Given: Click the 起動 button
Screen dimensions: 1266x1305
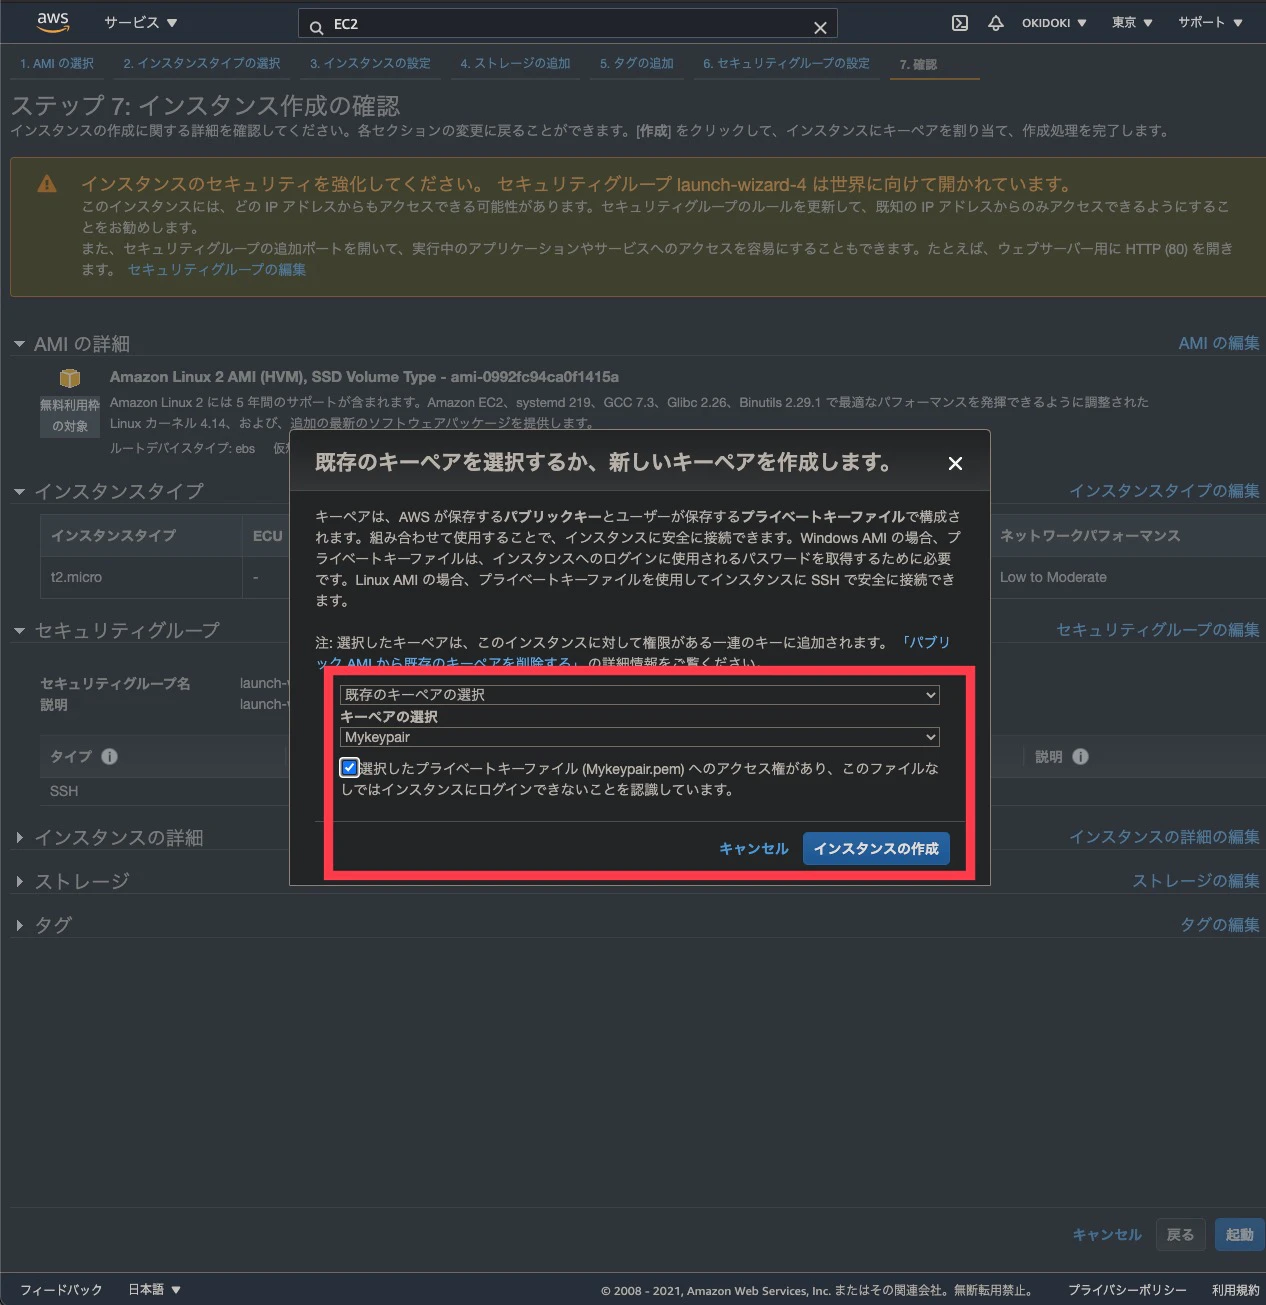Looking at the screenshot, I should click(1240, 1235).
